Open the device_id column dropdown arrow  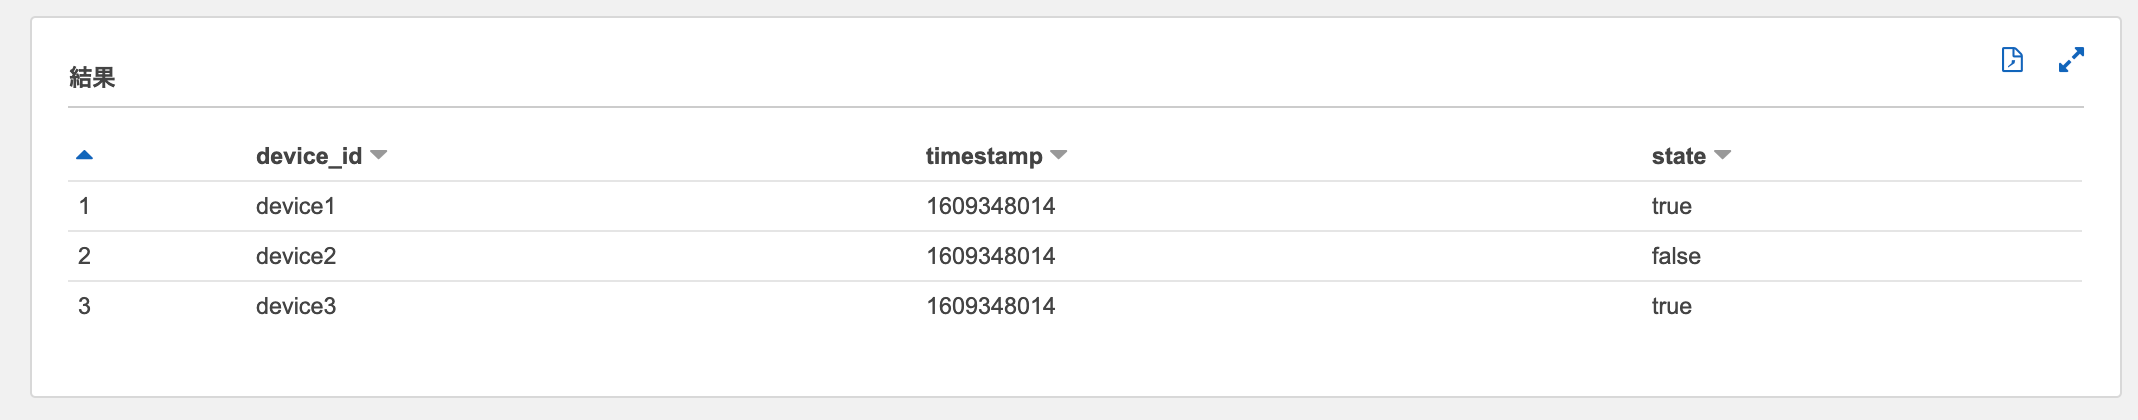tap(378, 155)
